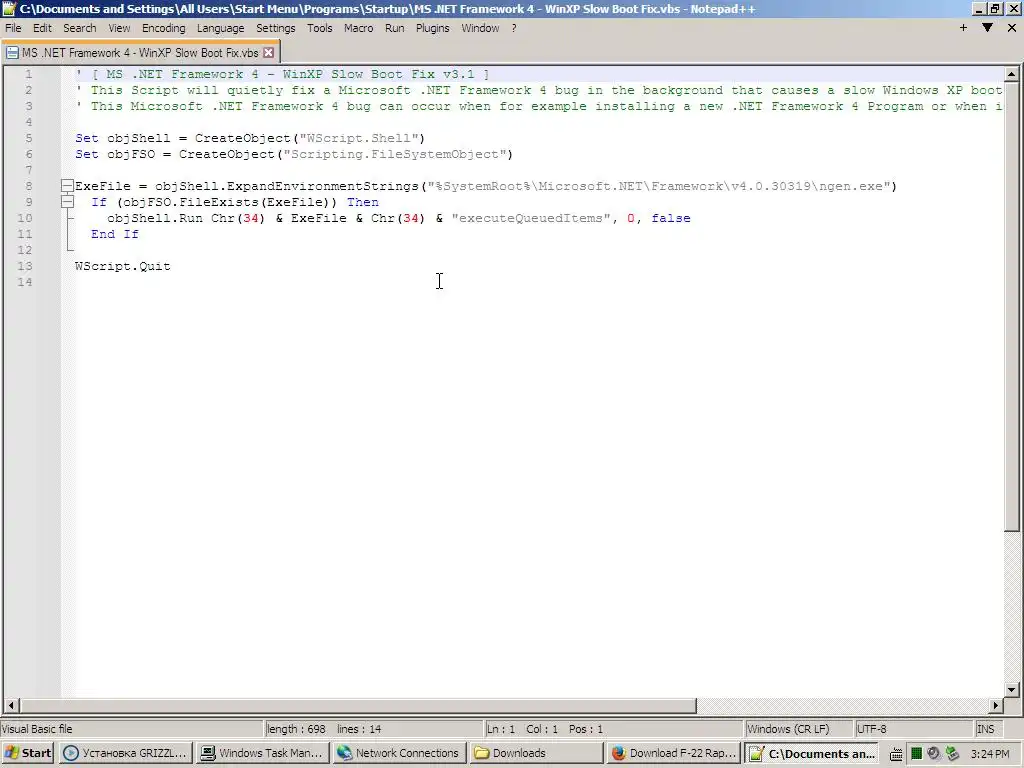Open the Run menu
The height and width of the screenshot is (768, 1024).
click(394, 28)
